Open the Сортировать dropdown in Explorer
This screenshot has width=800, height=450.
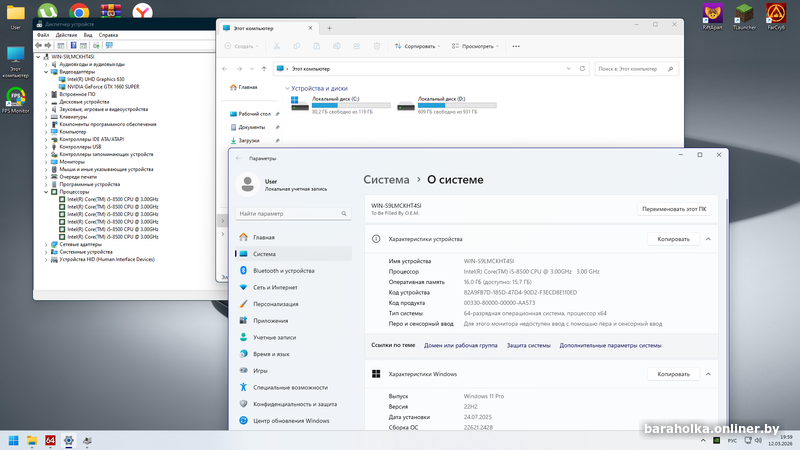(x=420, y=46)
